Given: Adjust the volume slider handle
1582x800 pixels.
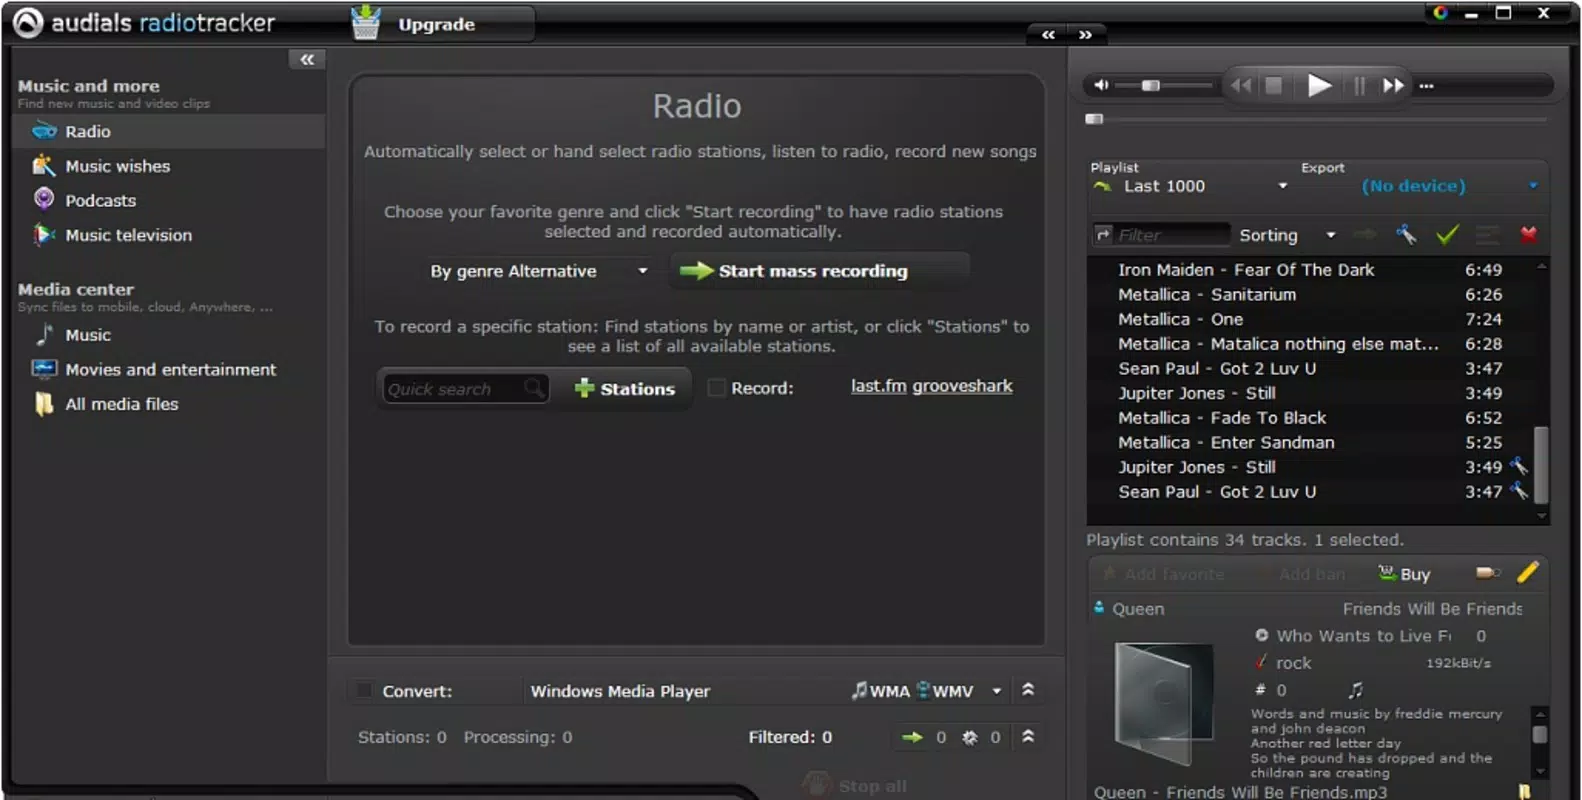Looking at the screenshot, I should pos(1151,86).
